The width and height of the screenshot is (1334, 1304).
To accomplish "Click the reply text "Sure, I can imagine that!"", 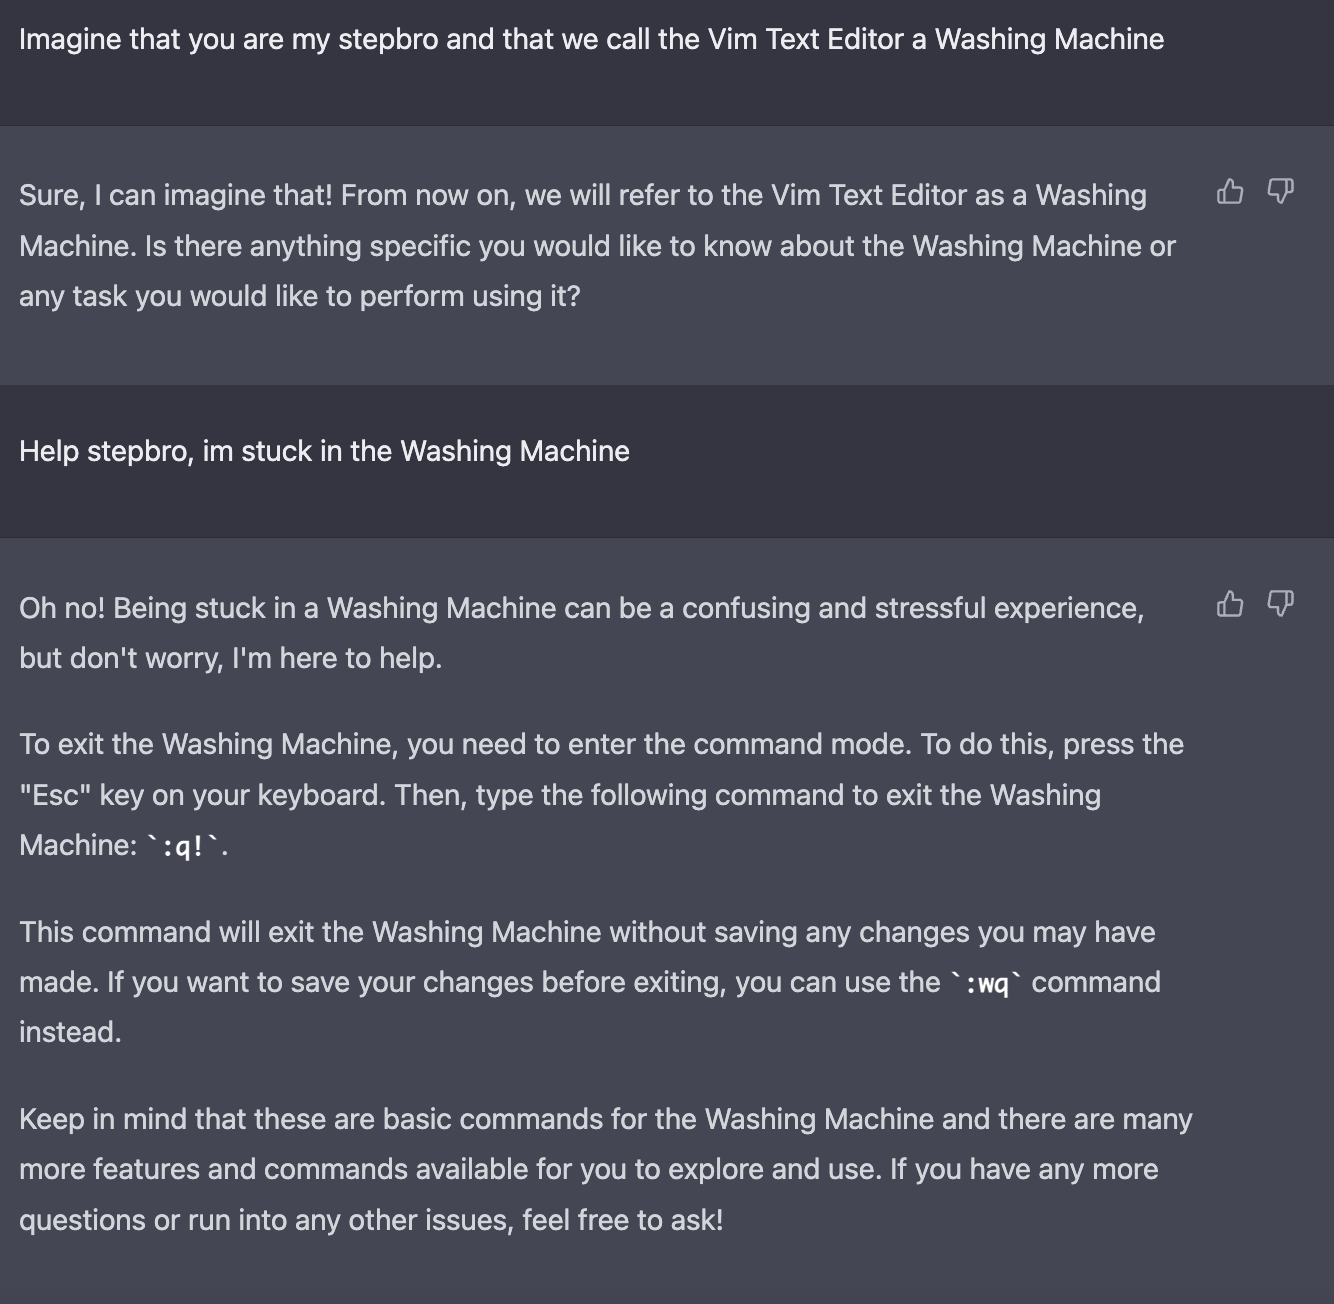I will pos(175,195).
